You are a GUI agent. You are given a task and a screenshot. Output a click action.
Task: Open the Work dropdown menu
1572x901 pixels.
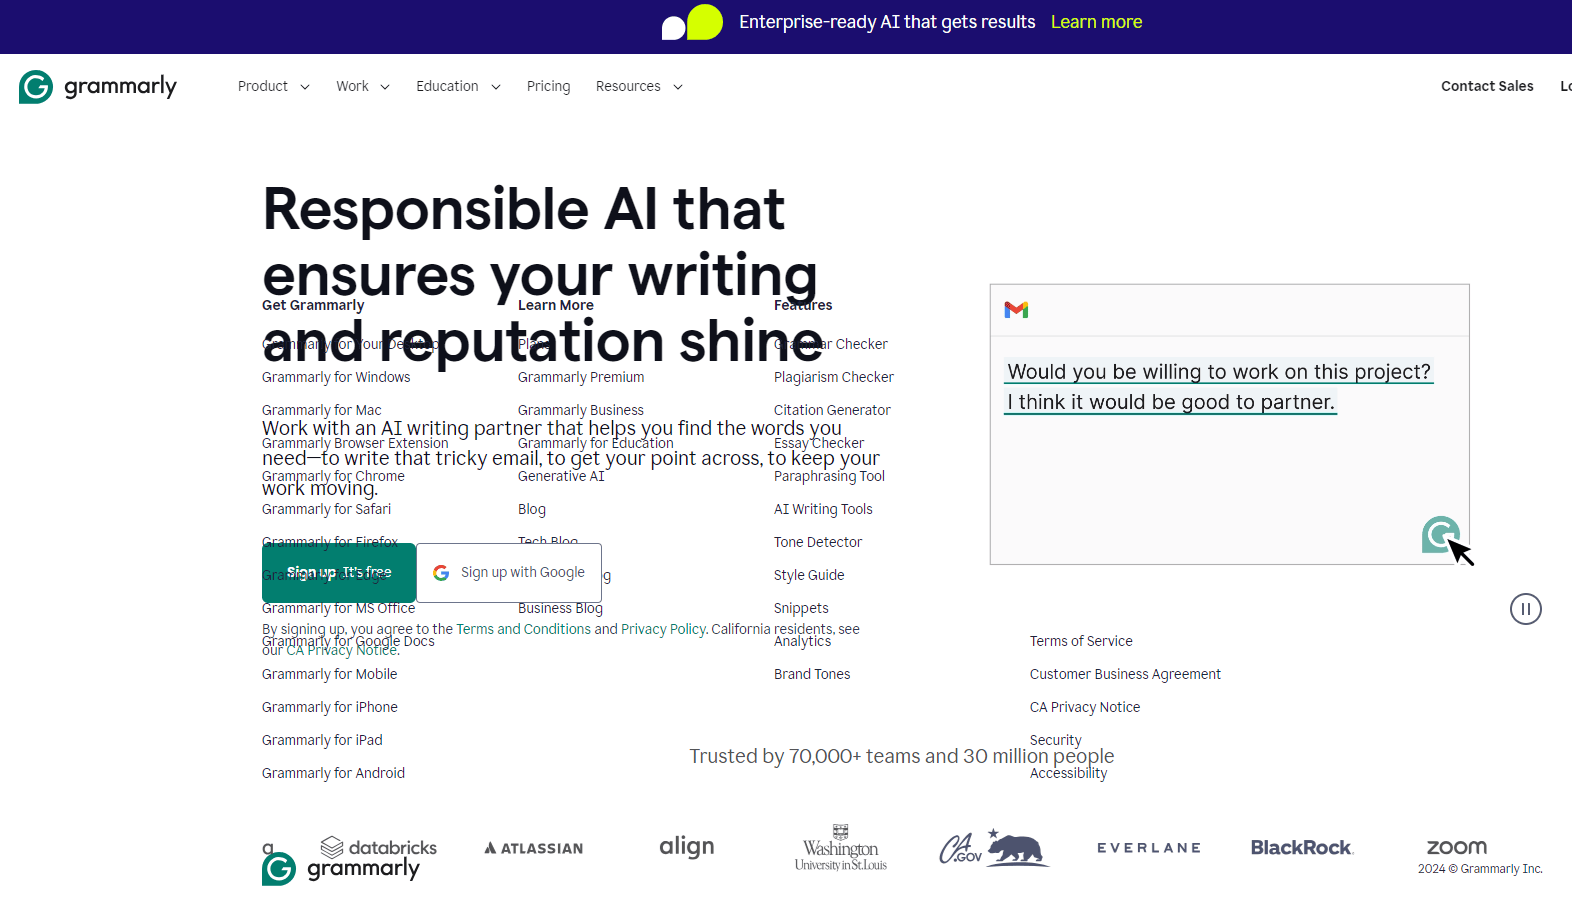[362, 87]
